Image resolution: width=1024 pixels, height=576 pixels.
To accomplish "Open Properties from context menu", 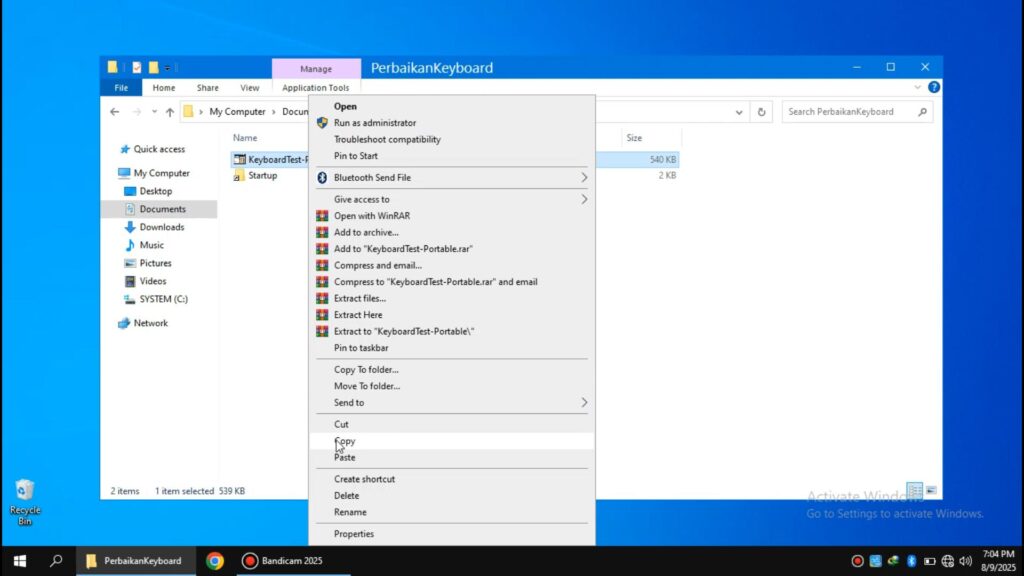I will pyautogui.click(x=354, y=534).
